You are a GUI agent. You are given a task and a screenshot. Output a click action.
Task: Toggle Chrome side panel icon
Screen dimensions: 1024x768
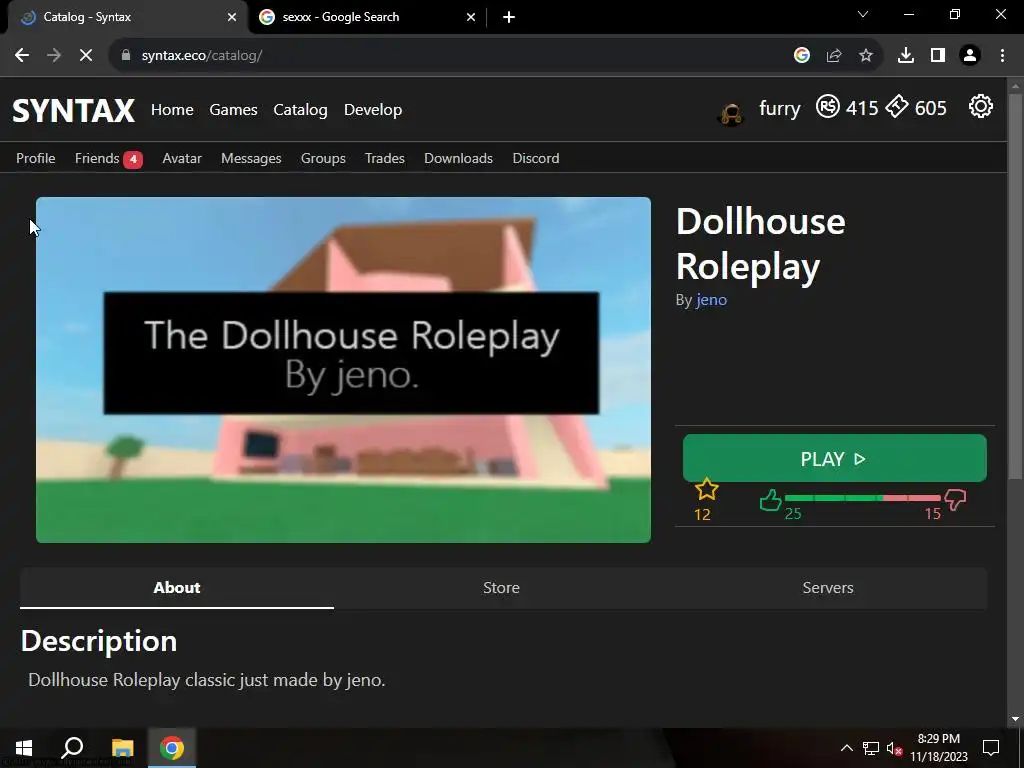[x=938, y=56]
